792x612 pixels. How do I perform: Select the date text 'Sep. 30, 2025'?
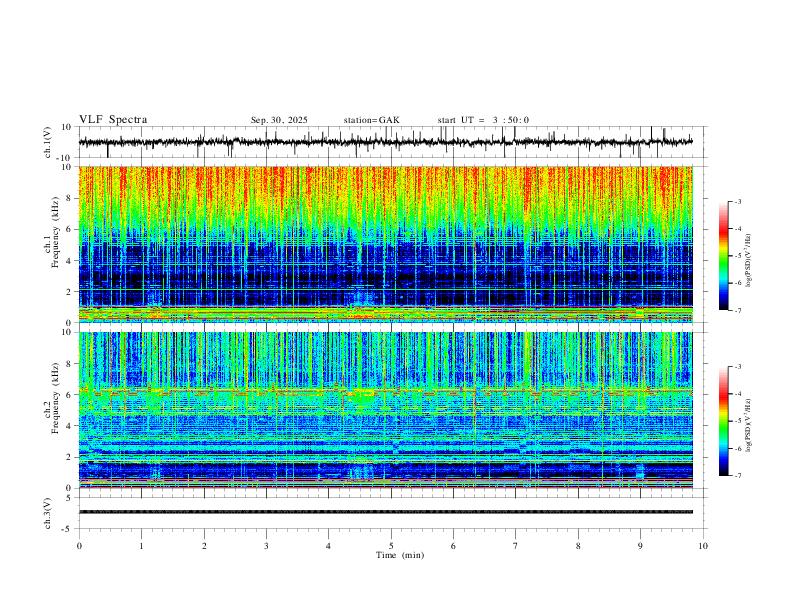pyautogui.click(x=279, y=120)
